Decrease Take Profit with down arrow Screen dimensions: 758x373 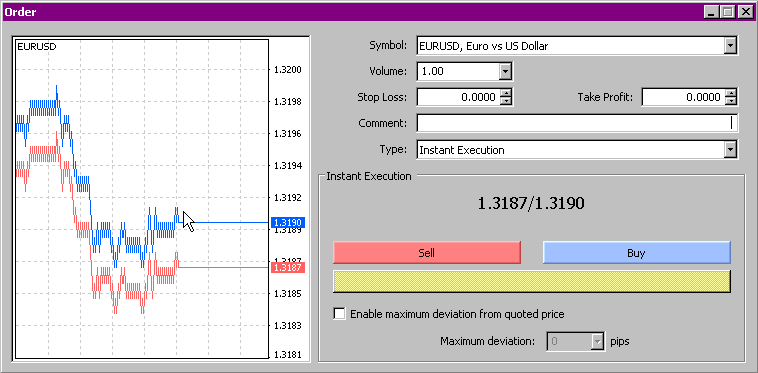(730, 101)
